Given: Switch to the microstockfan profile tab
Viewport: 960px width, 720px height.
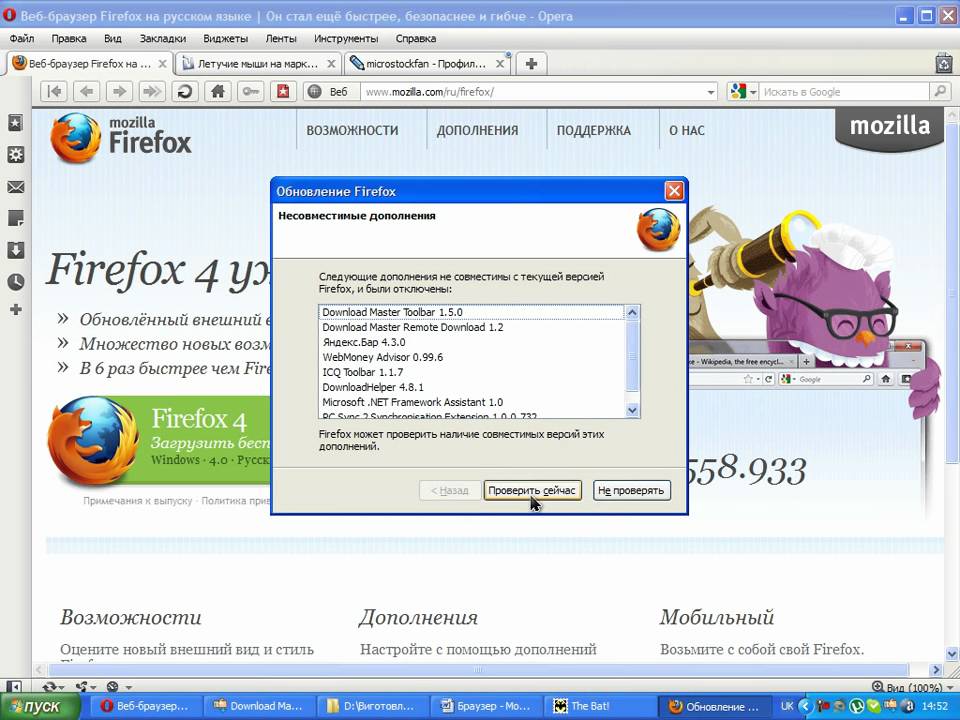Looking at the screenshot, I should coord(426,64).
